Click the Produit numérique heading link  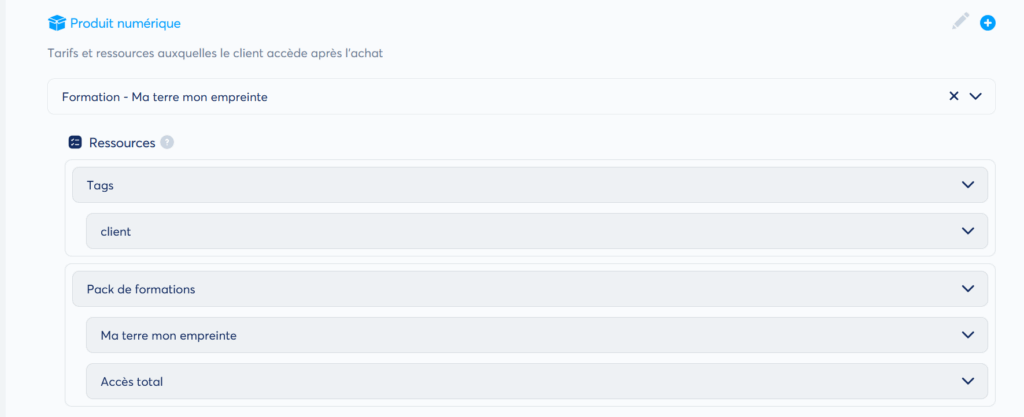coord(125,23)
